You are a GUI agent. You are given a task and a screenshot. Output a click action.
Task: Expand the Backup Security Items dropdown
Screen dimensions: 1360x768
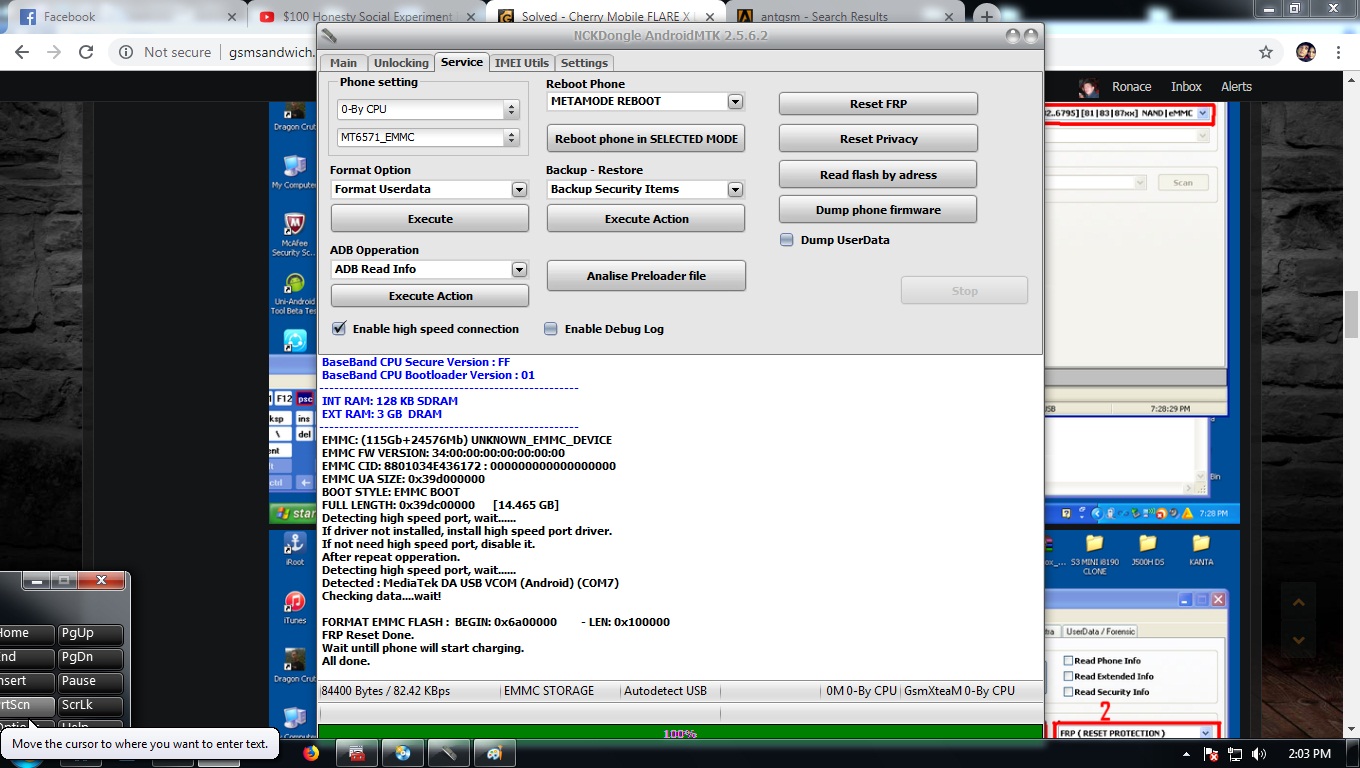pyautogui.click(x=735, y=189)
